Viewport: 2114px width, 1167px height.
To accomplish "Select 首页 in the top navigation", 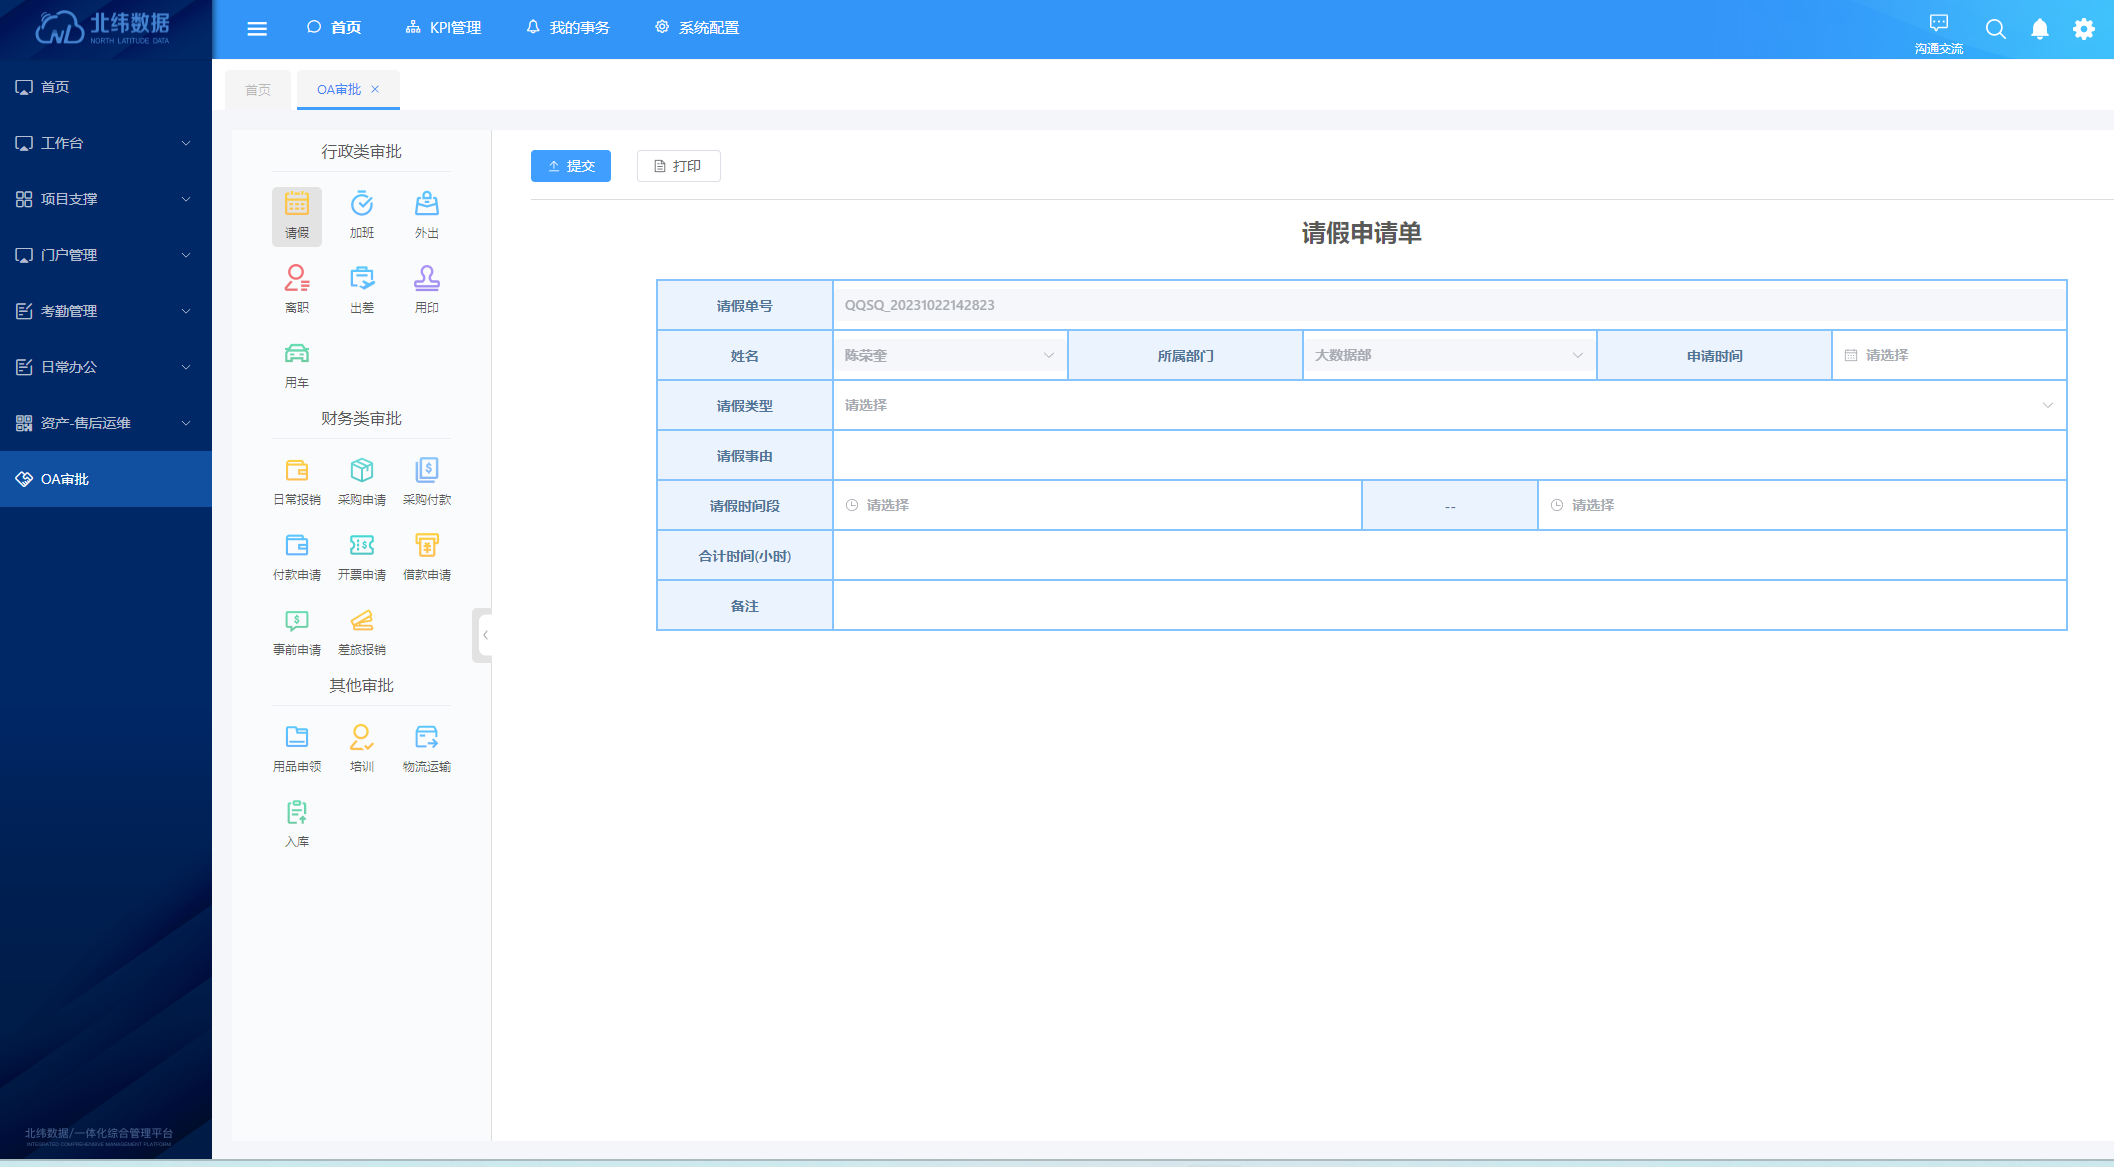I will pyautogui.click(x=334, y=28).
